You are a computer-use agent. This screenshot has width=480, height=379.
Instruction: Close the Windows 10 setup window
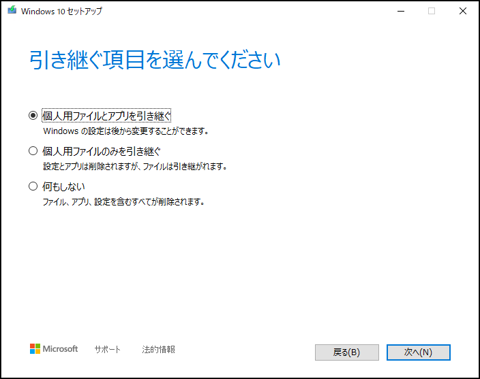coord(463,11)
